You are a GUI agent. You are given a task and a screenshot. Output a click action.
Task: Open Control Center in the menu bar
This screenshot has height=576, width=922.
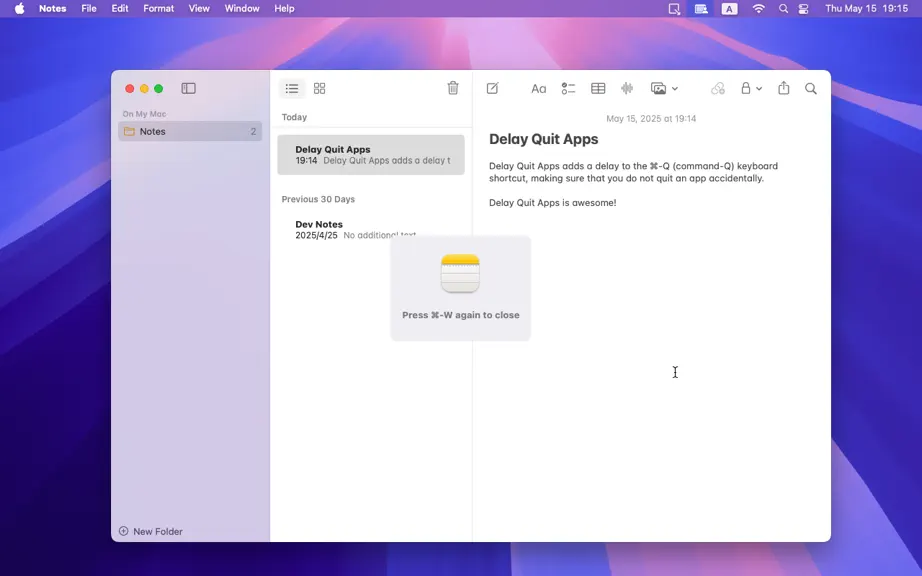[x=803, y=8]
